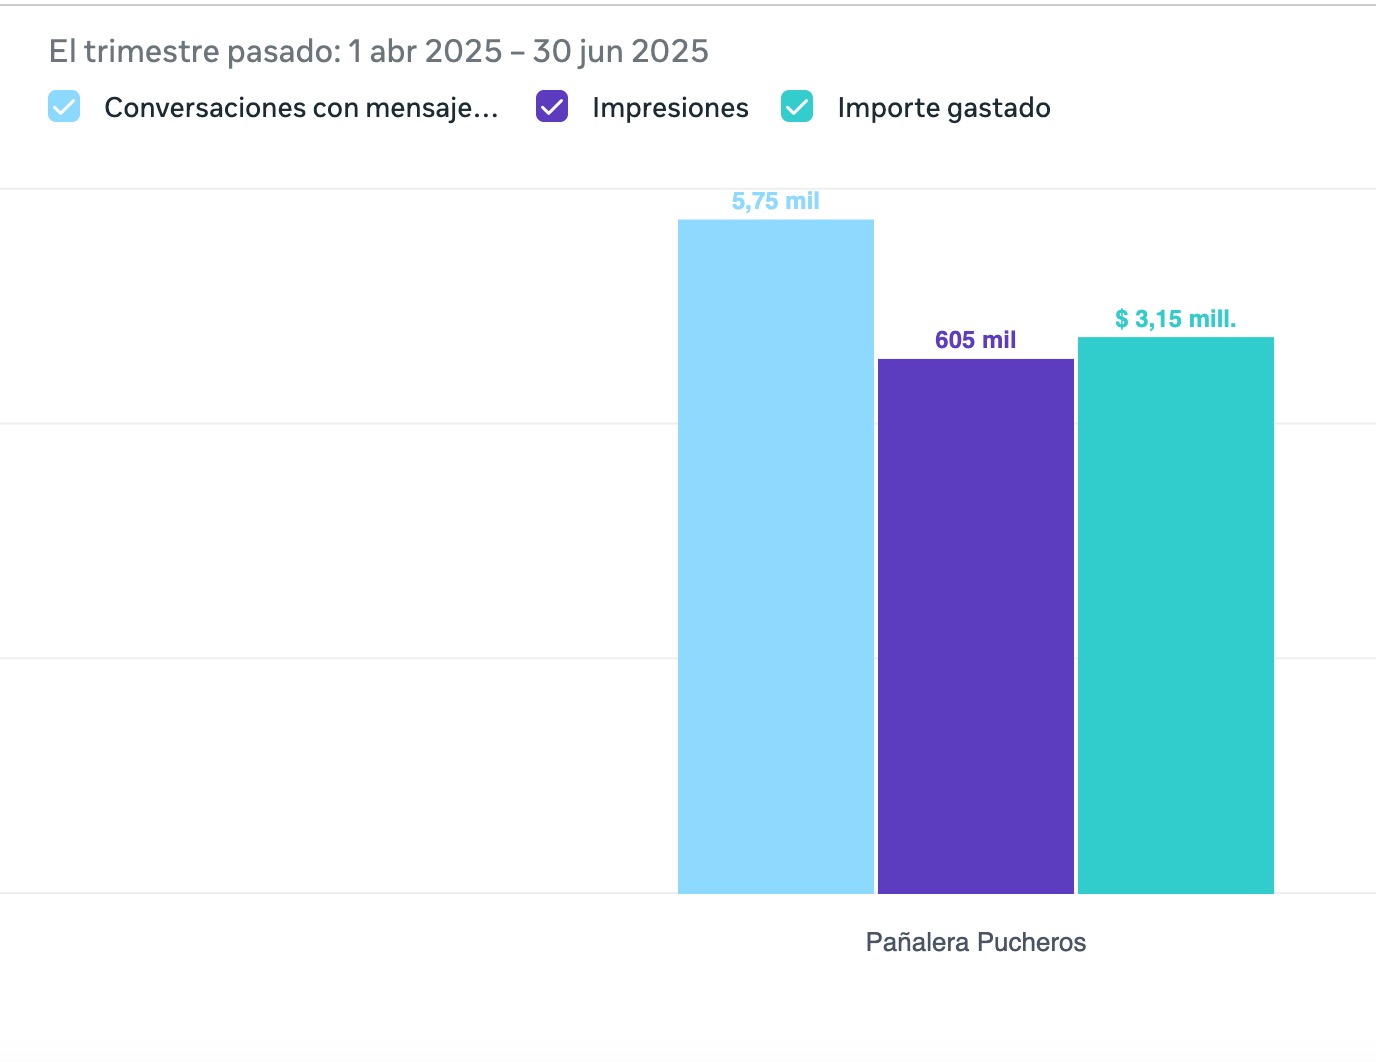This screenshot has height=1062, width=1376.
Task: Toggle the Impresiones checkbox
Action: click(552, 107)
